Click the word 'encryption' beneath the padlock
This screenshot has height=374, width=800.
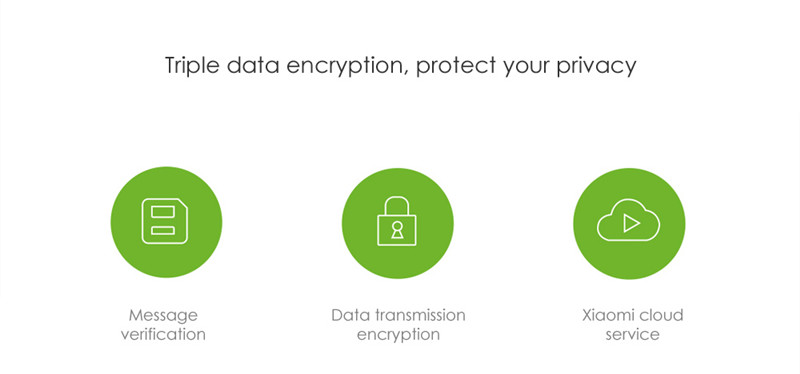(x=398, y=335)
